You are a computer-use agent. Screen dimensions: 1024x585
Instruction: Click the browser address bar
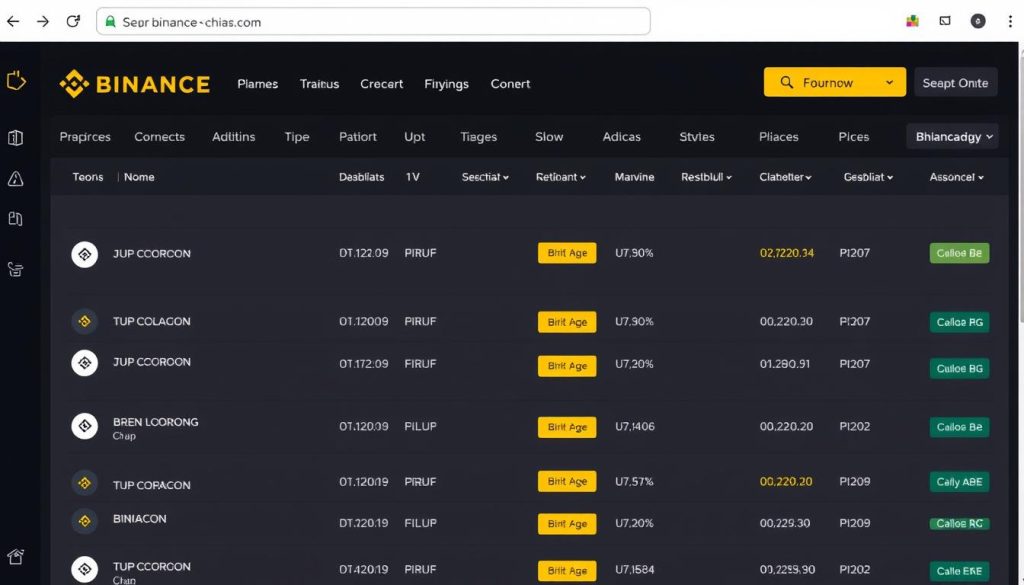tap(374, 22)
